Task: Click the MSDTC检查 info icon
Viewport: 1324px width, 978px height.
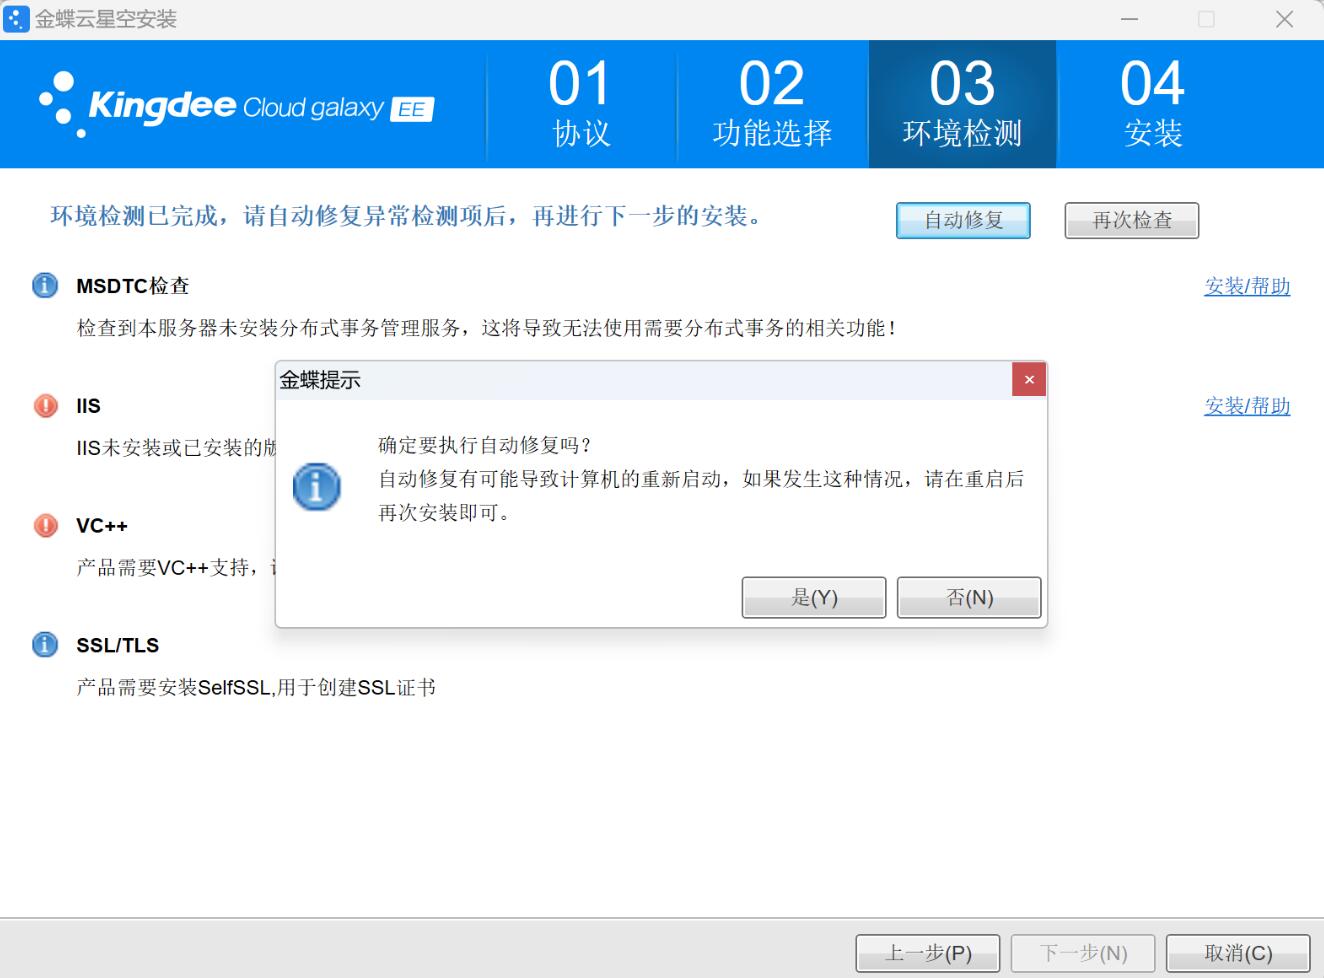Action: 45,285
